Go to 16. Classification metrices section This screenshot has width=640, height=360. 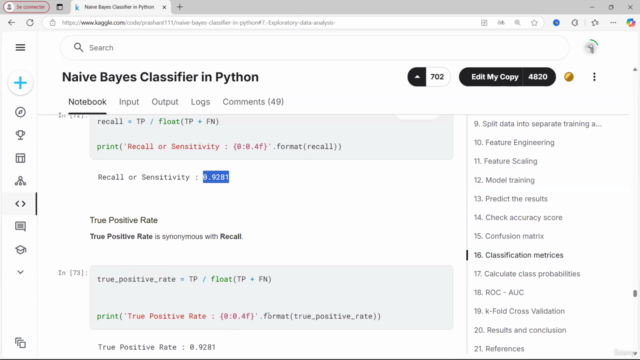pyautogui.click(x=518, y=255)
